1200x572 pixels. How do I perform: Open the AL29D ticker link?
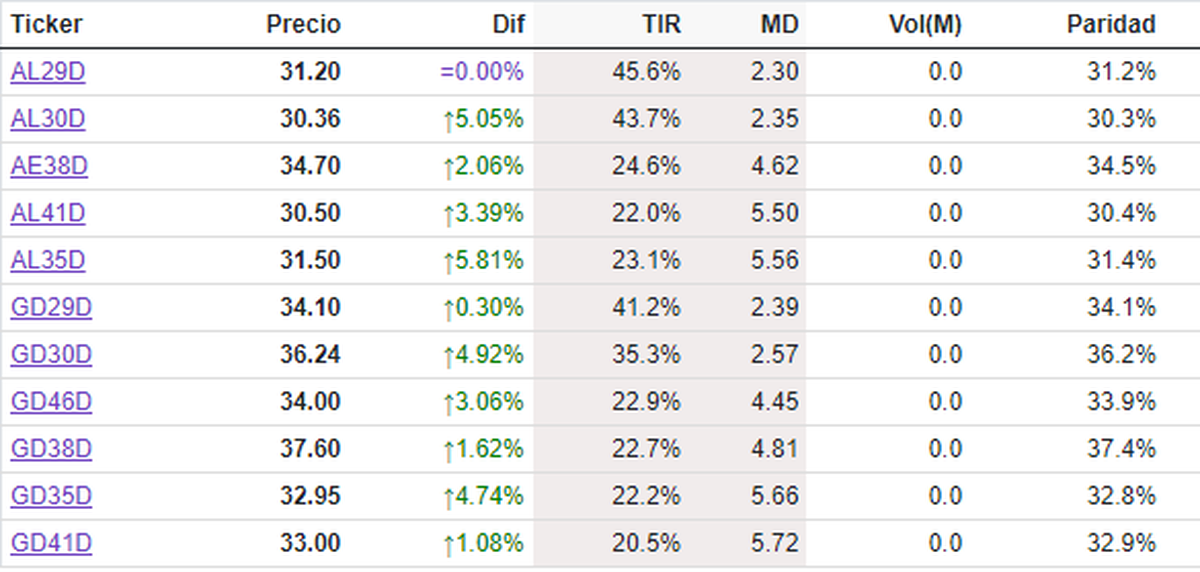(x=48, y=72)
